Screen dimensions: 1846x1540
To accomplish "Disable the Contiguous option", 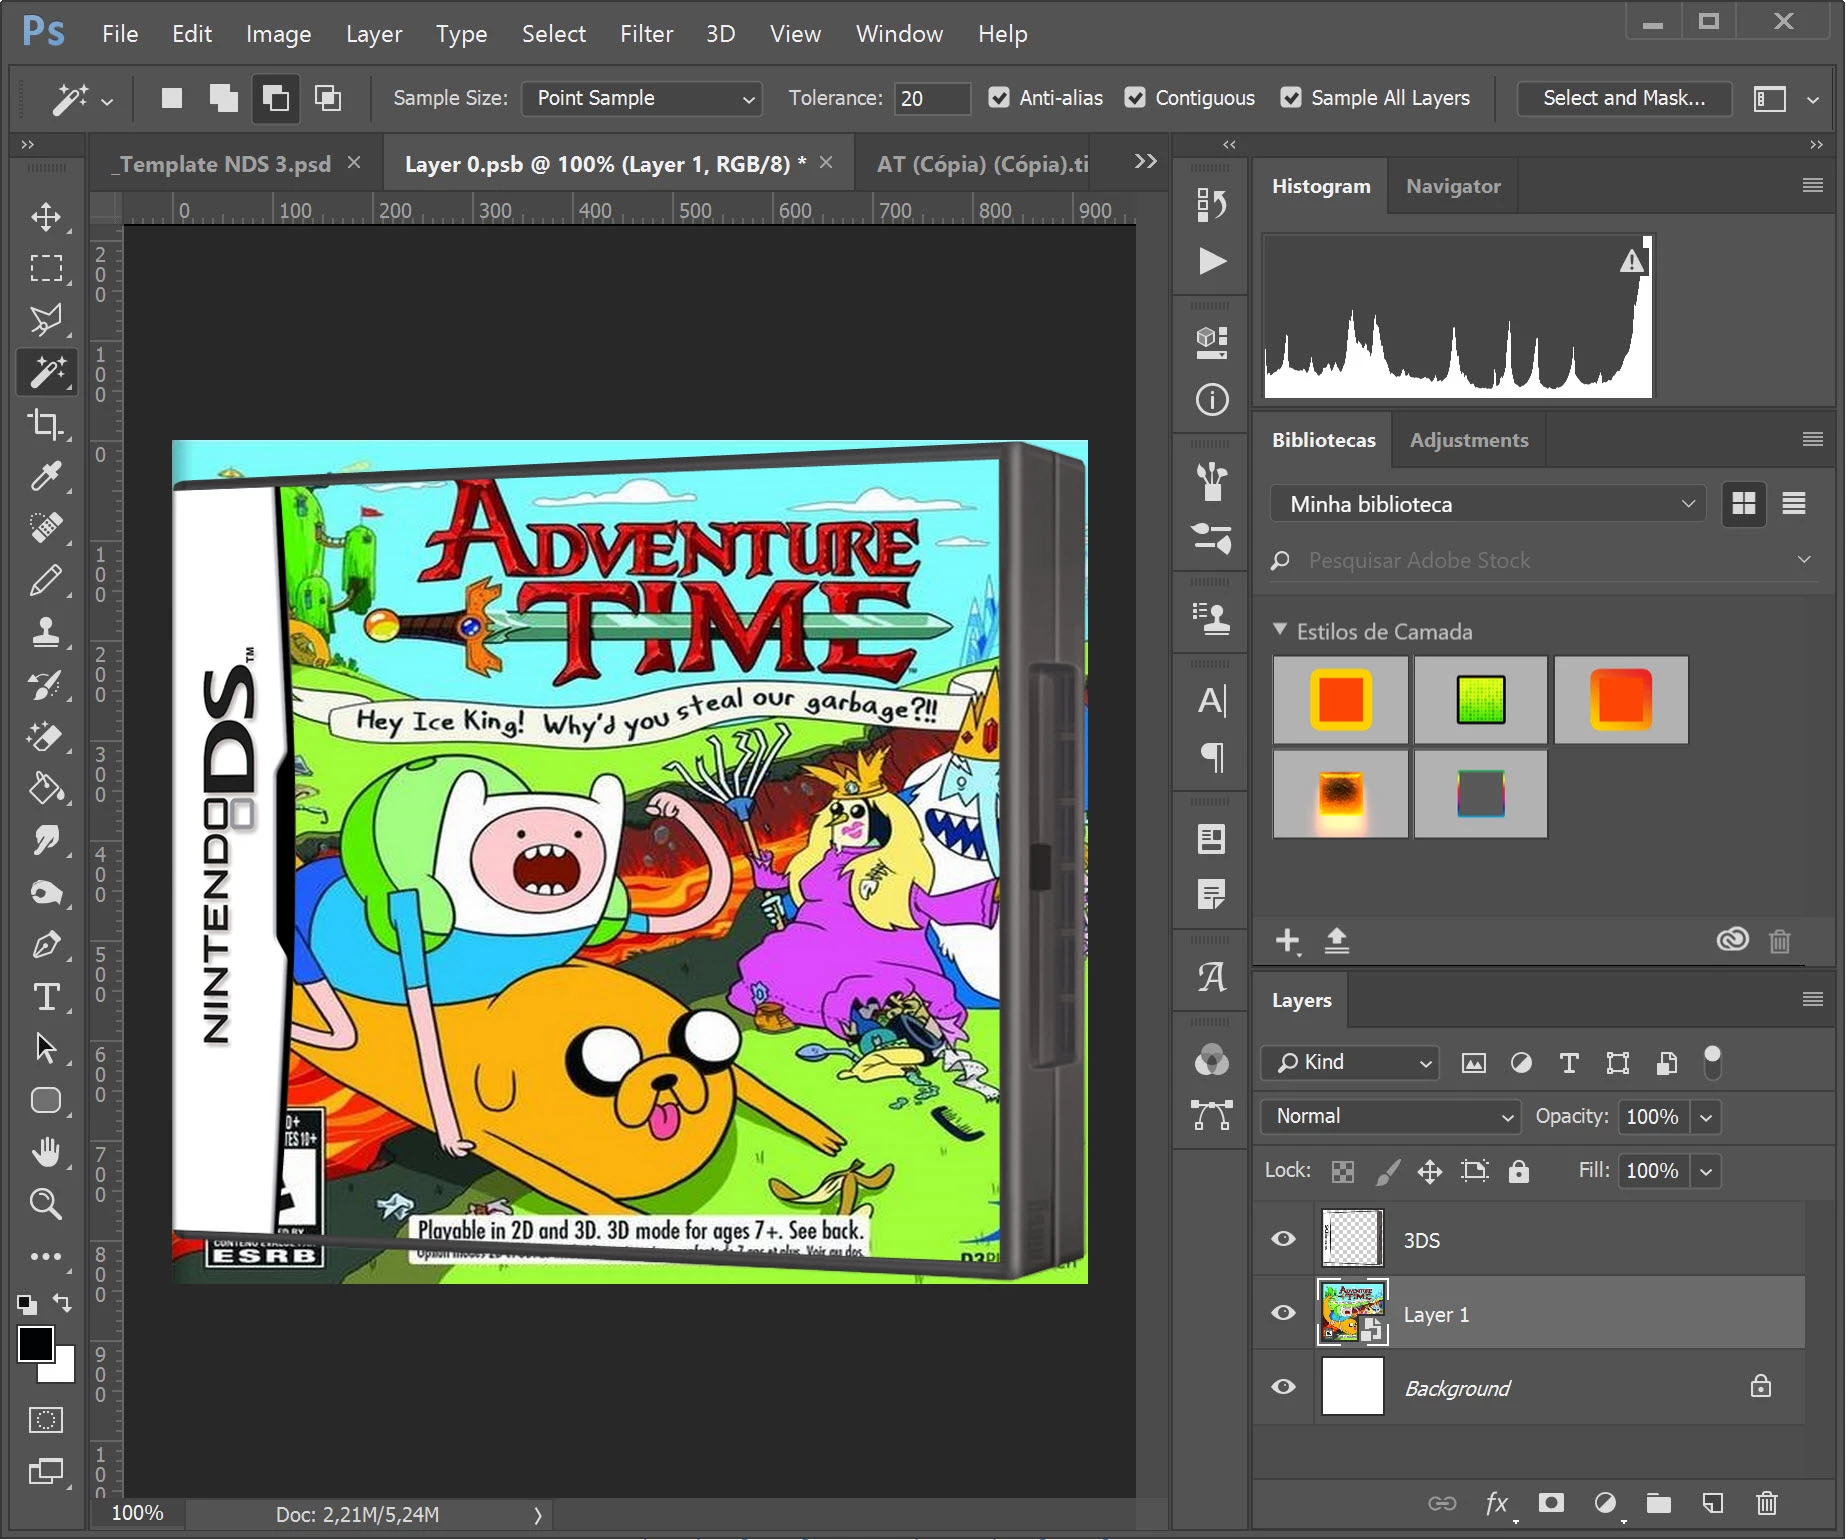I will click(x=1135, y=98).
